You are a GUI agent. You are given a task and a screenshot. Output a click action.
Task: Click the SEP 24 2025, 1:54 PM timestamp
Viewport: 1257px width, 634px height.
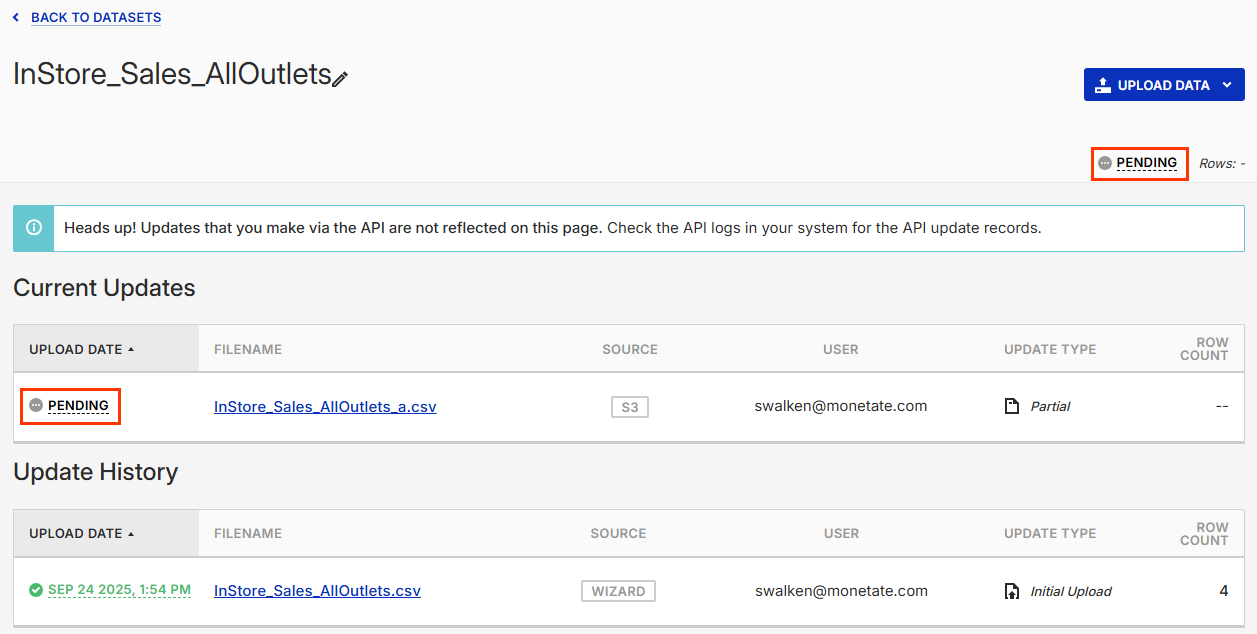point(119,590)
